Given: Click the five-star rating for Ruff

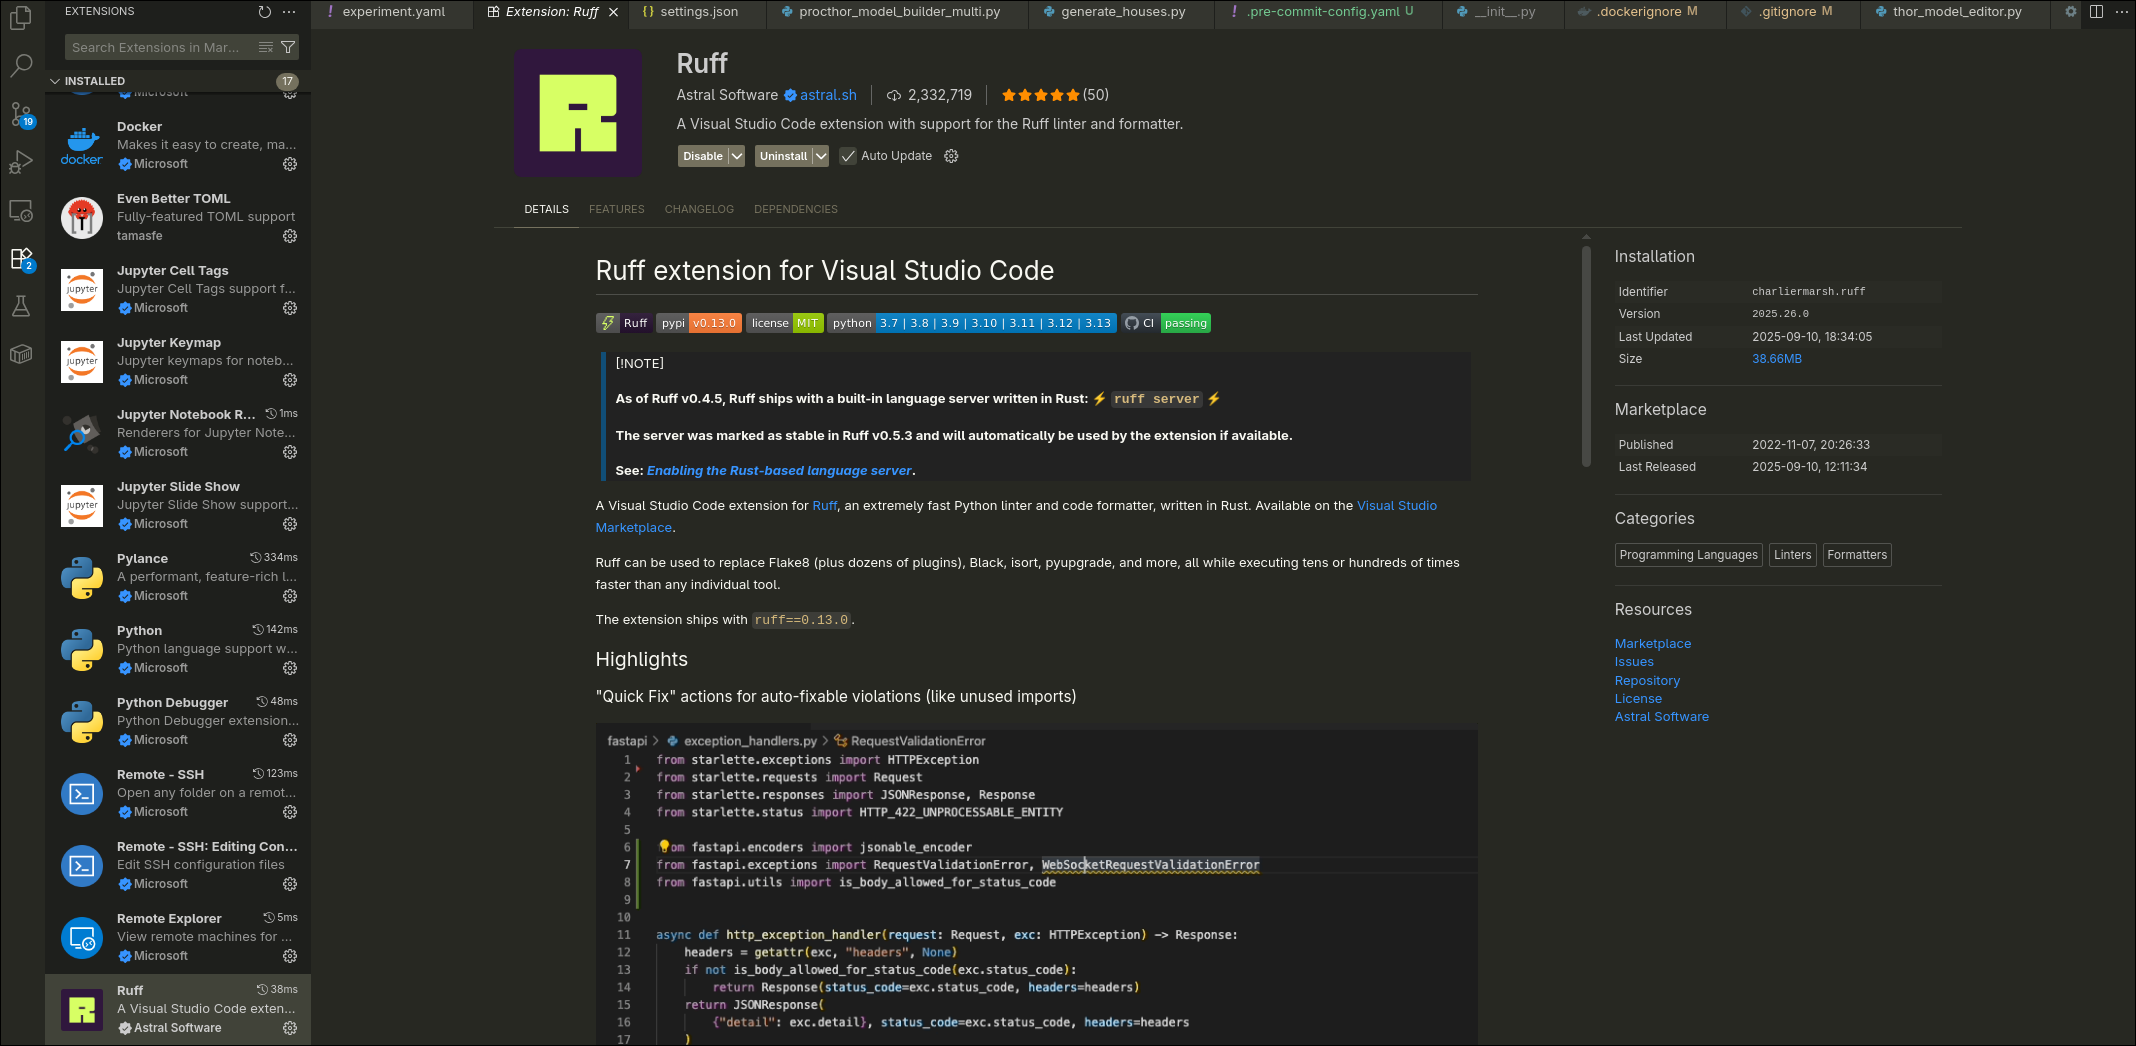Looking at the screenshot, I should tap(1041, 95).
